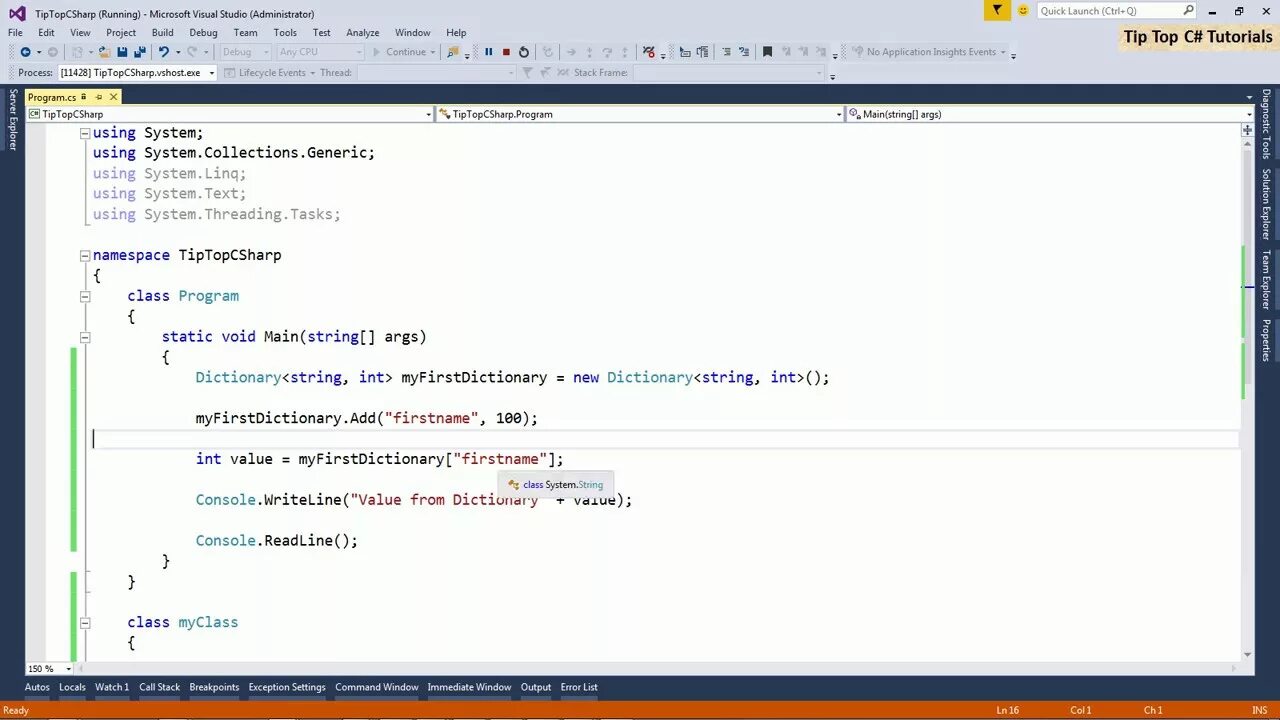Save the current file with the Save icon

click(x=122, y=52)
